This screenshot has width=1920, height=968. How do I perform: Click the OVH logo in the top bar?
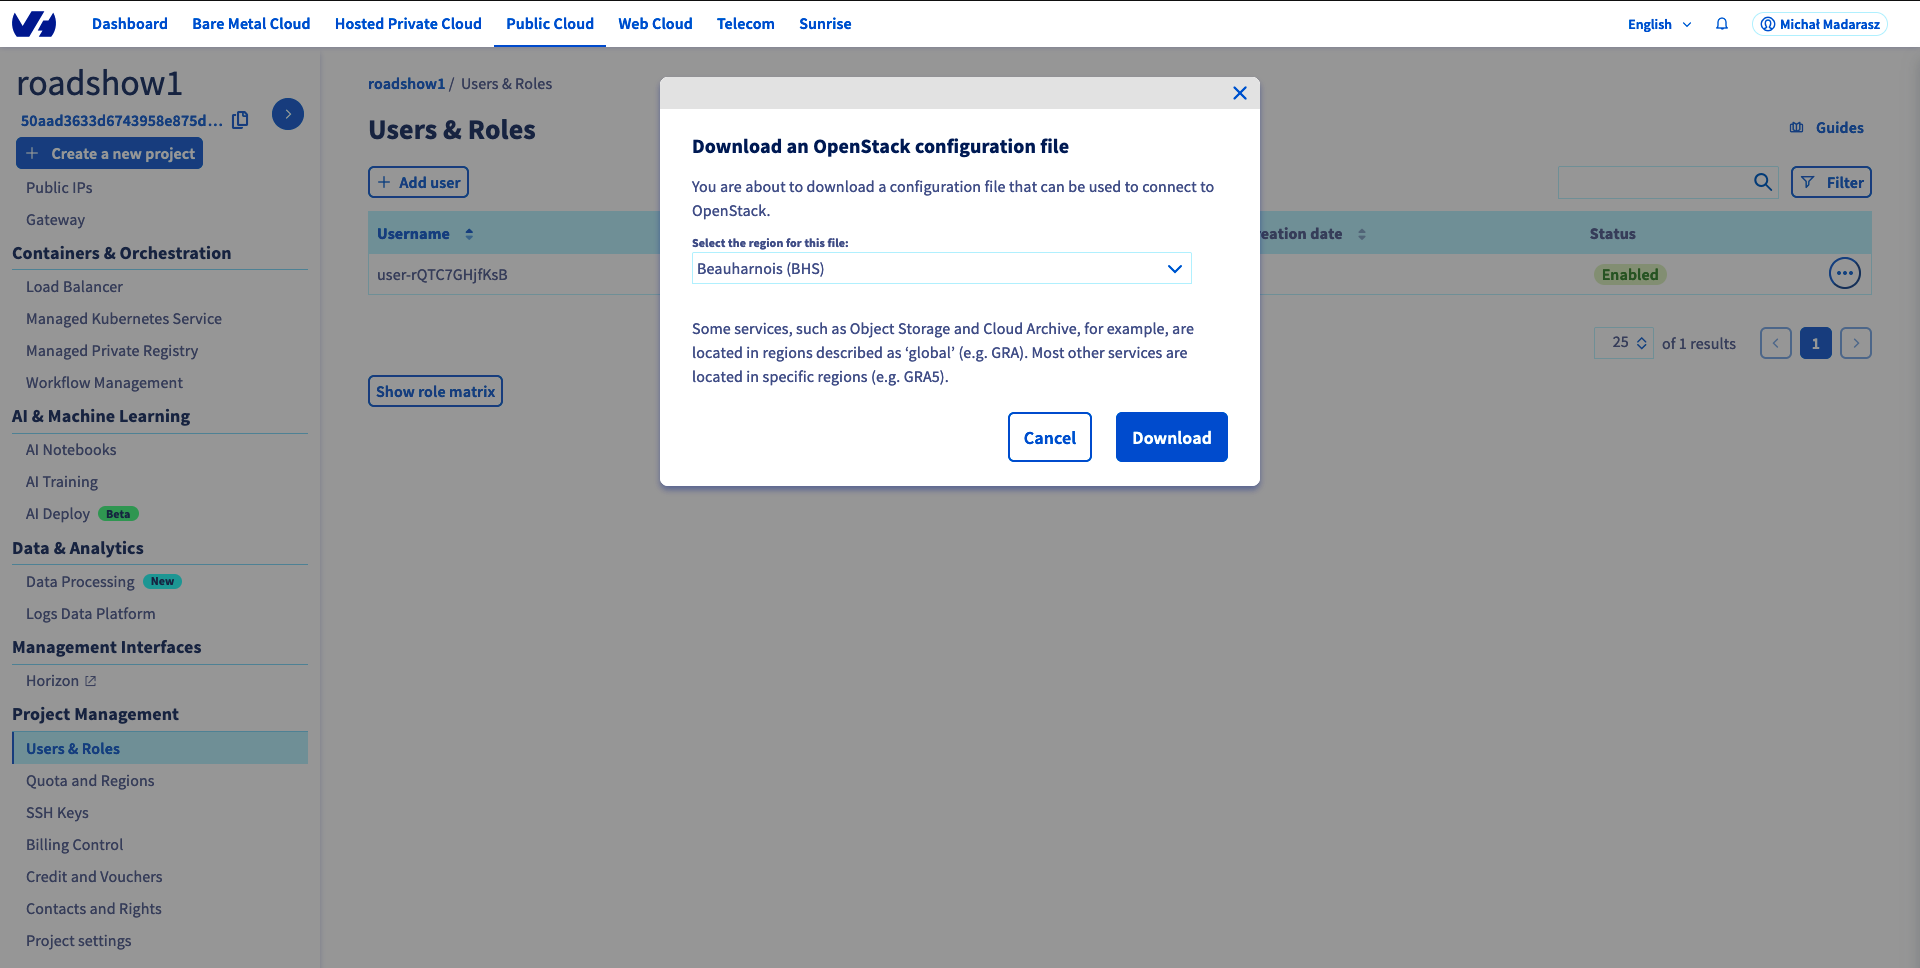[34, 24]
